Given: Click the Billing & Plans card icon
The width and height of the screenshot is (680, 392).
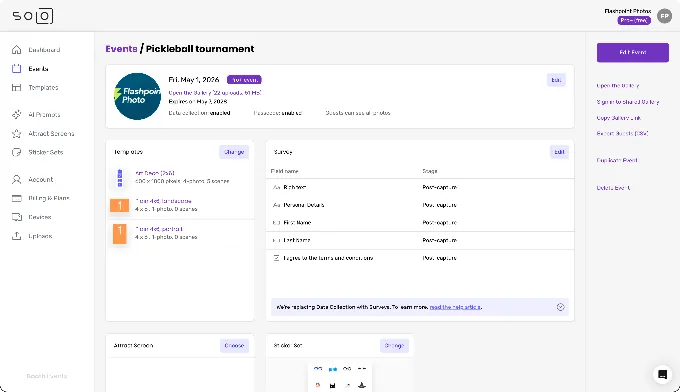Looking at the screenshot, I should coord(16,198).
